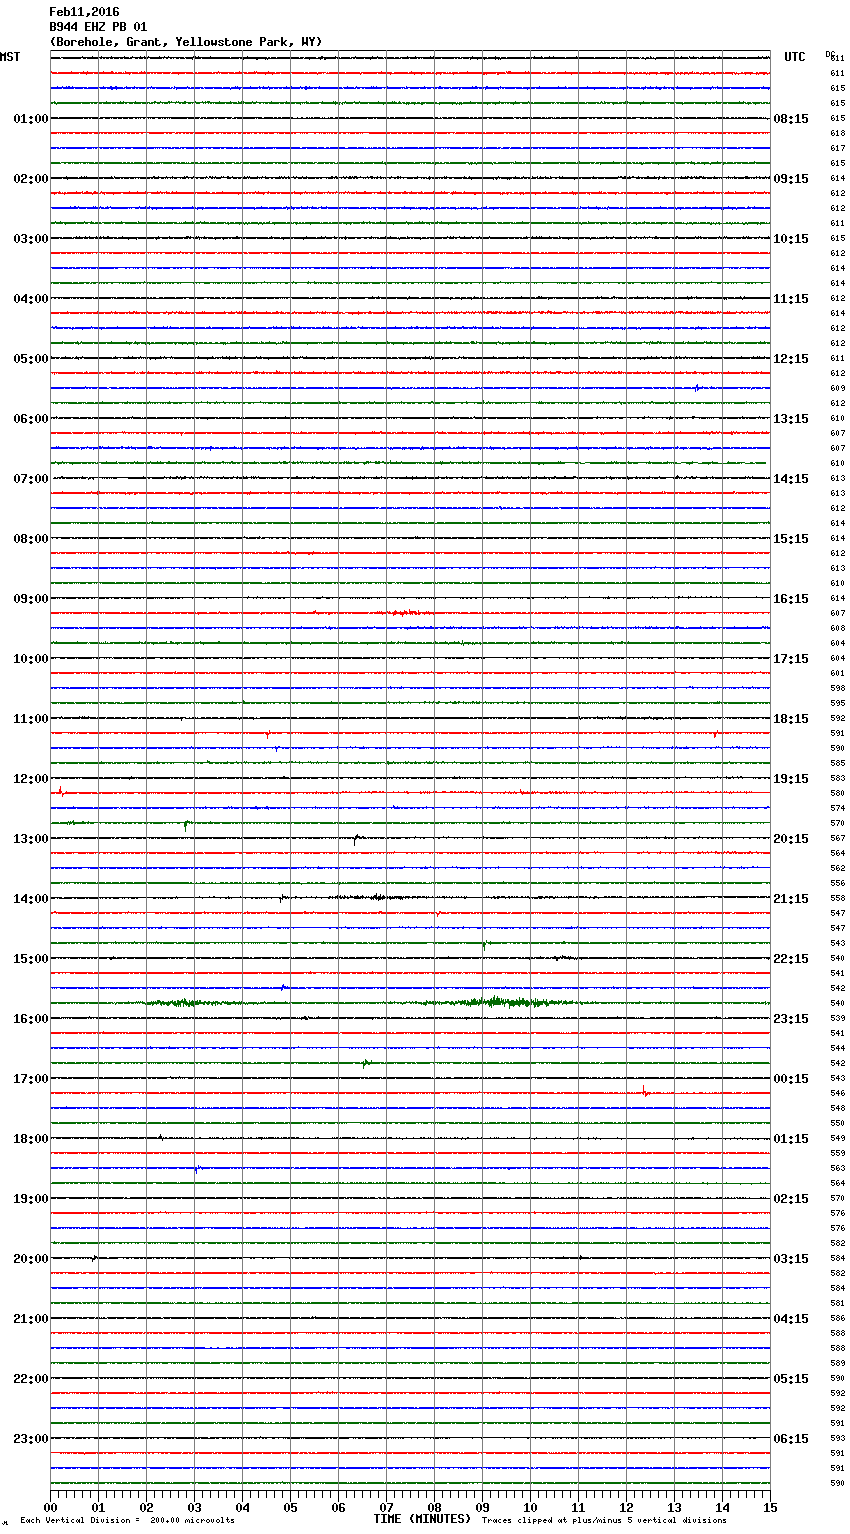Click minute 08 on the bottom time axis
850x1534 pixels.
point(435,1507)
